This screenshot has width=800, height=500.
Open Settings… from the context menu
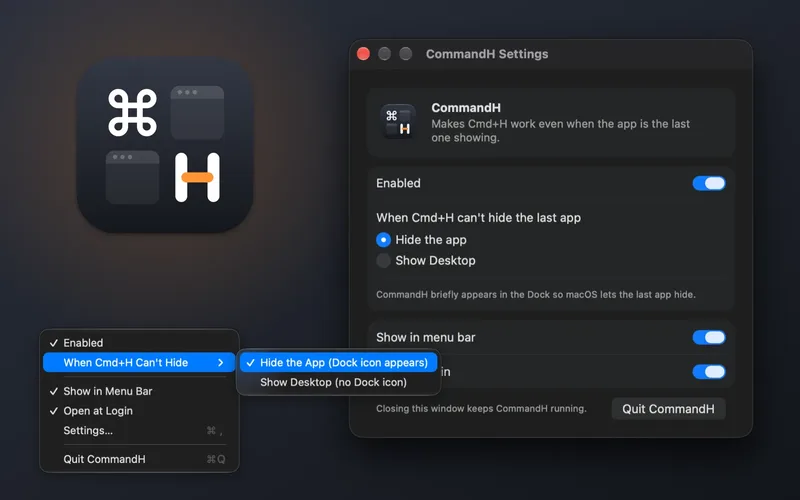pos(139,431)
